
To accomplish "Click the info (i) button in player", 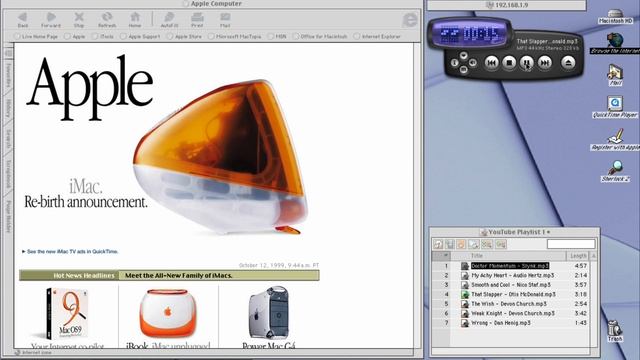I will click(x=454, y=62).
